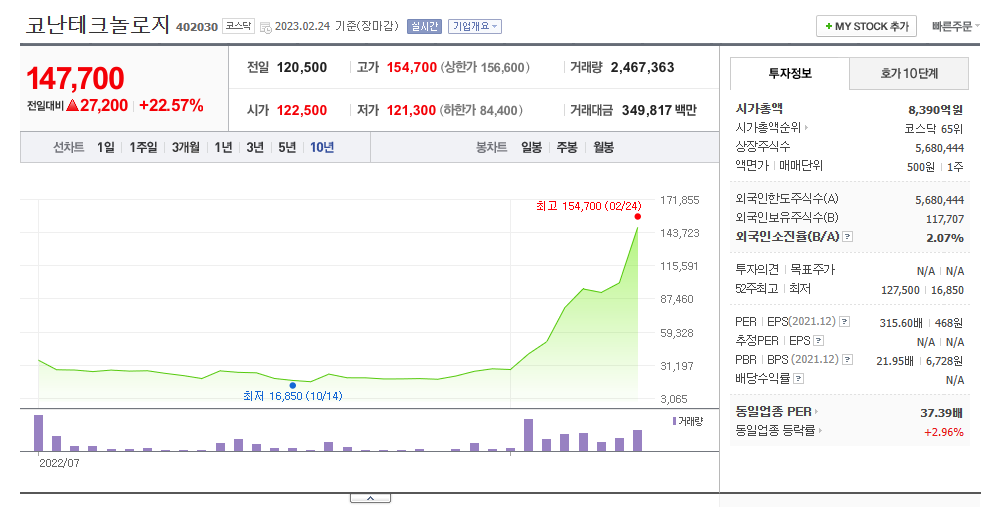Click the +2.96% sector change value
The image size is (989, 507).
click(944, 432)
